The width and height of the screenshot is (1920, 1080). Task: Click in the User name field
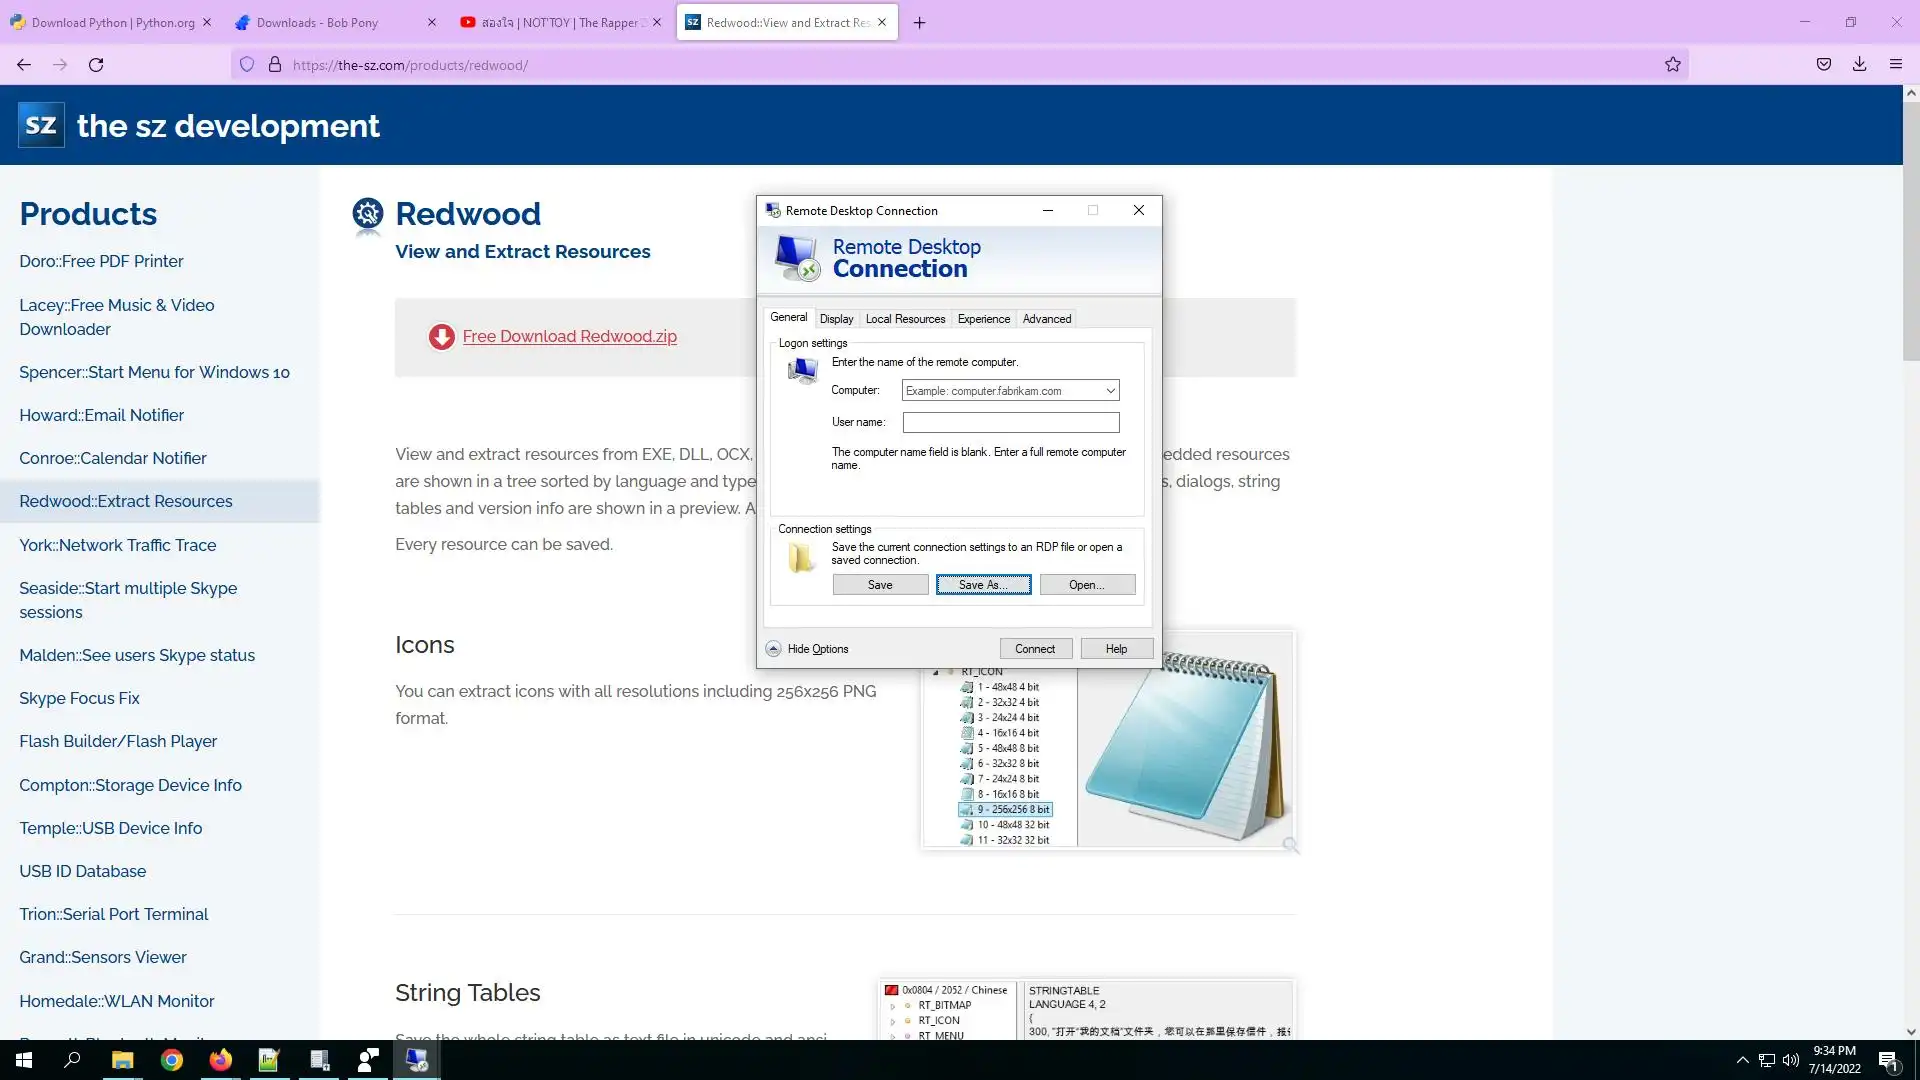tap(1010, 423)
